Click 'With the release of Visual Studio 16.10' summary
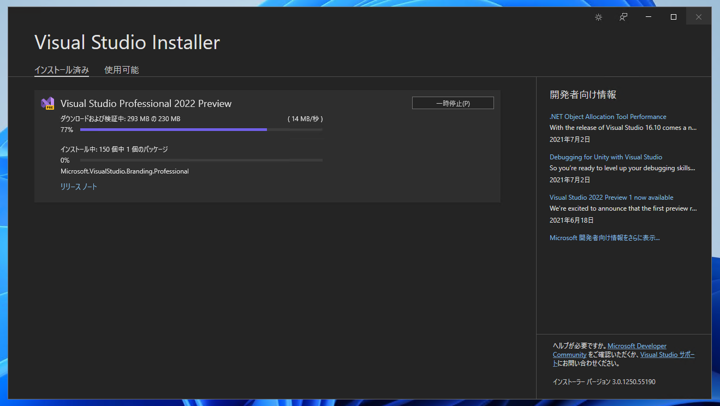The width and height of the screenshot is (720, 406). [623, 128]
